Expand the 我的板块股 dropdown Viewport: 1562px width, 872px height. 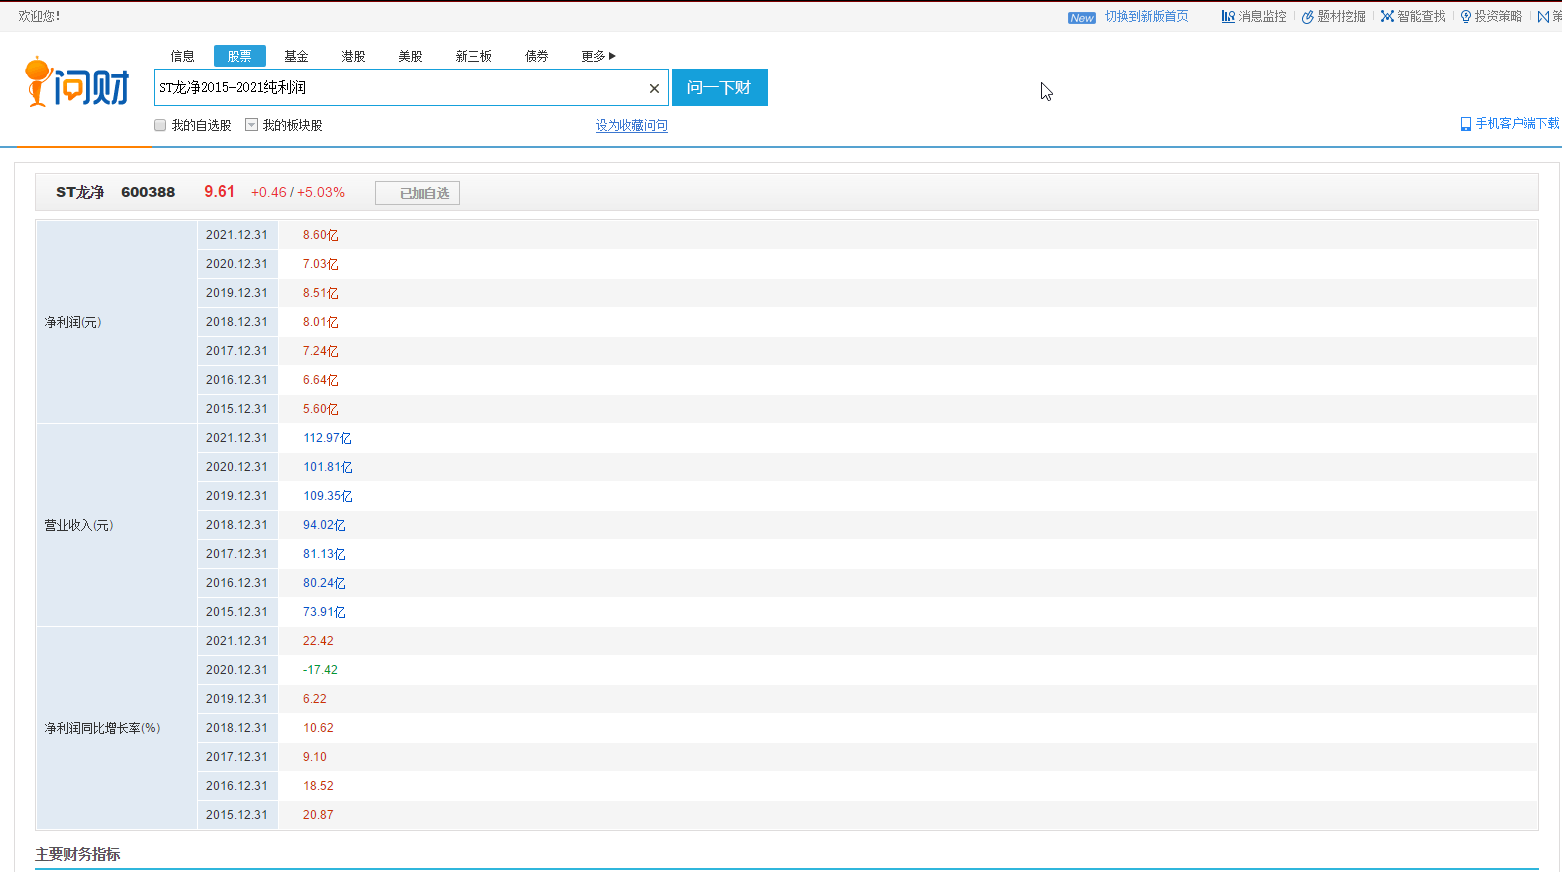[252, 125]
